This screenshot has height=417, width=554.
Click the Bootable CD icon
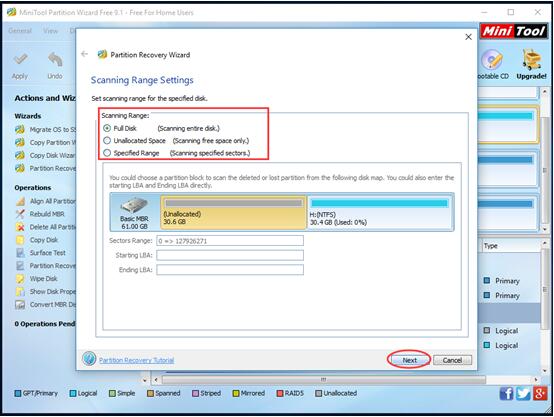(492, 60)
